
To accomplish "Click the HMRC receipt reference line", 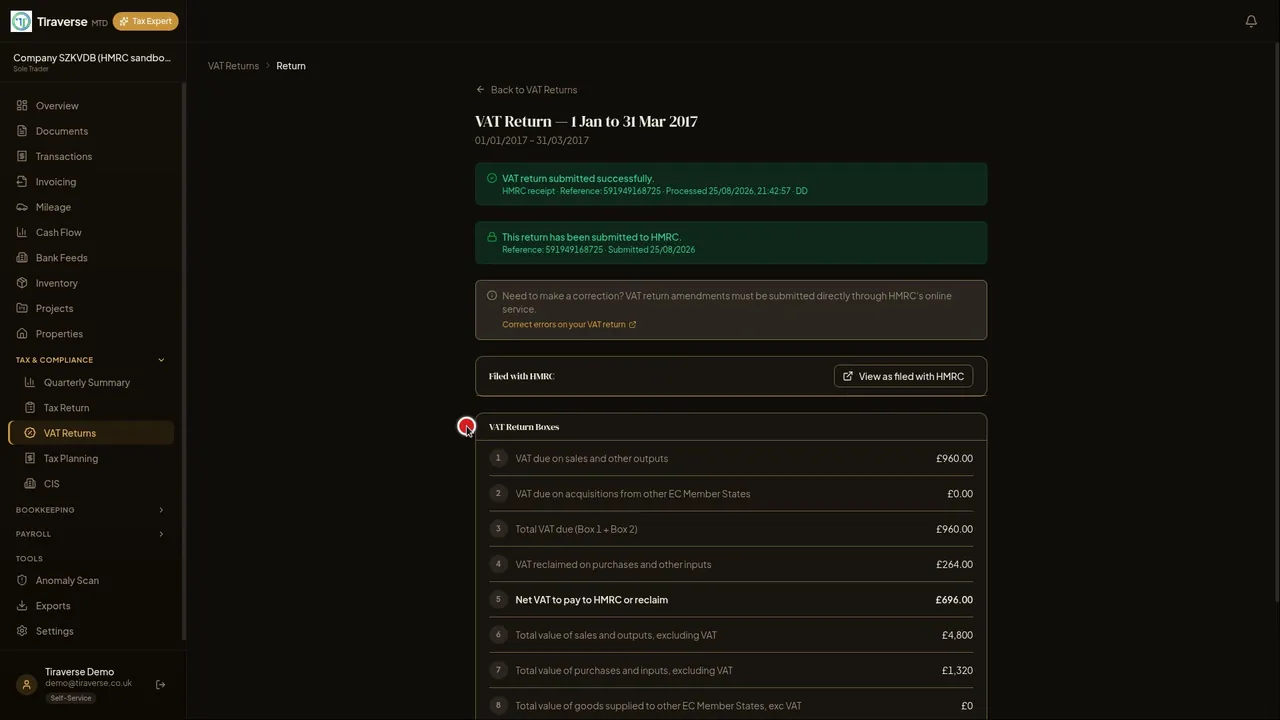I will pos(655,191).
